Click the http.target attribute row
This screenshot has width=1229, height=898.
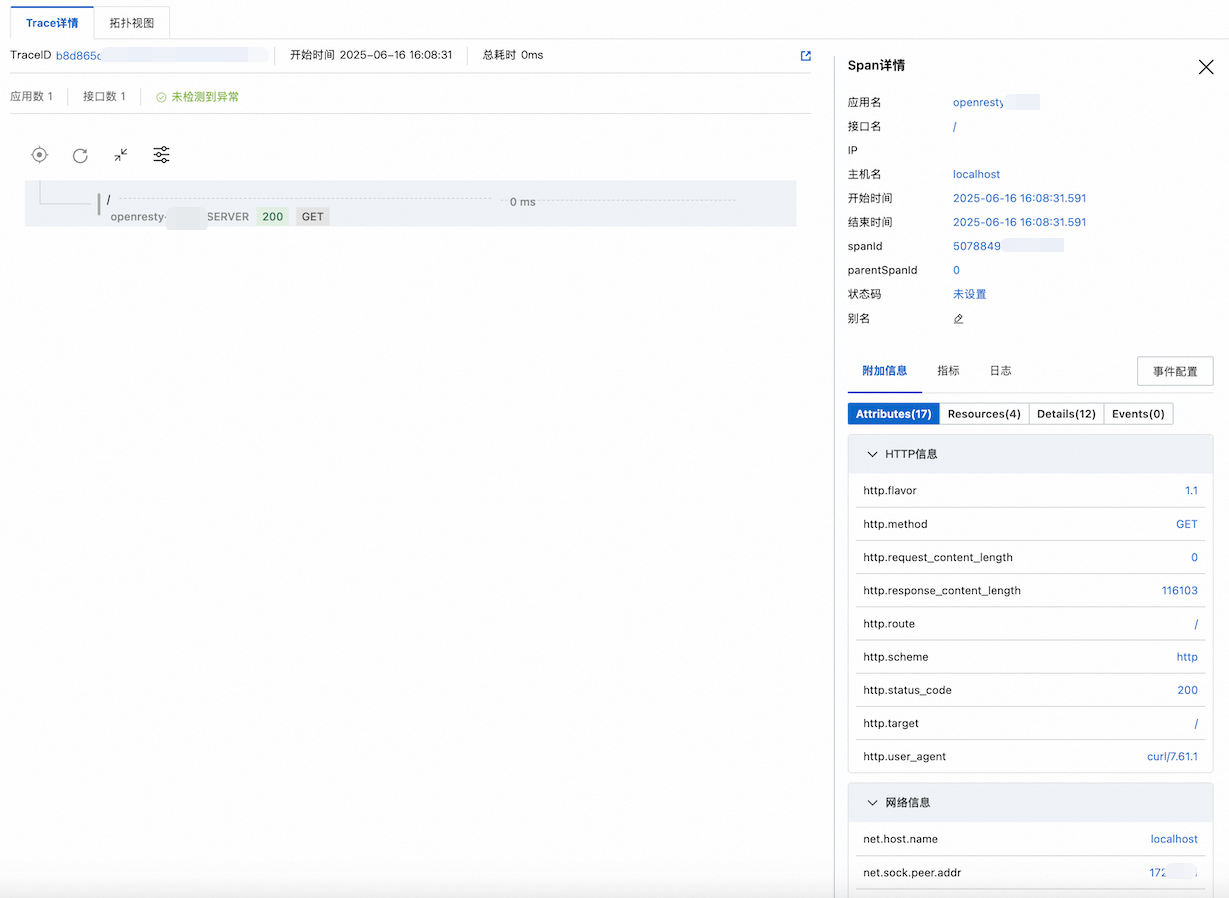1030,723
